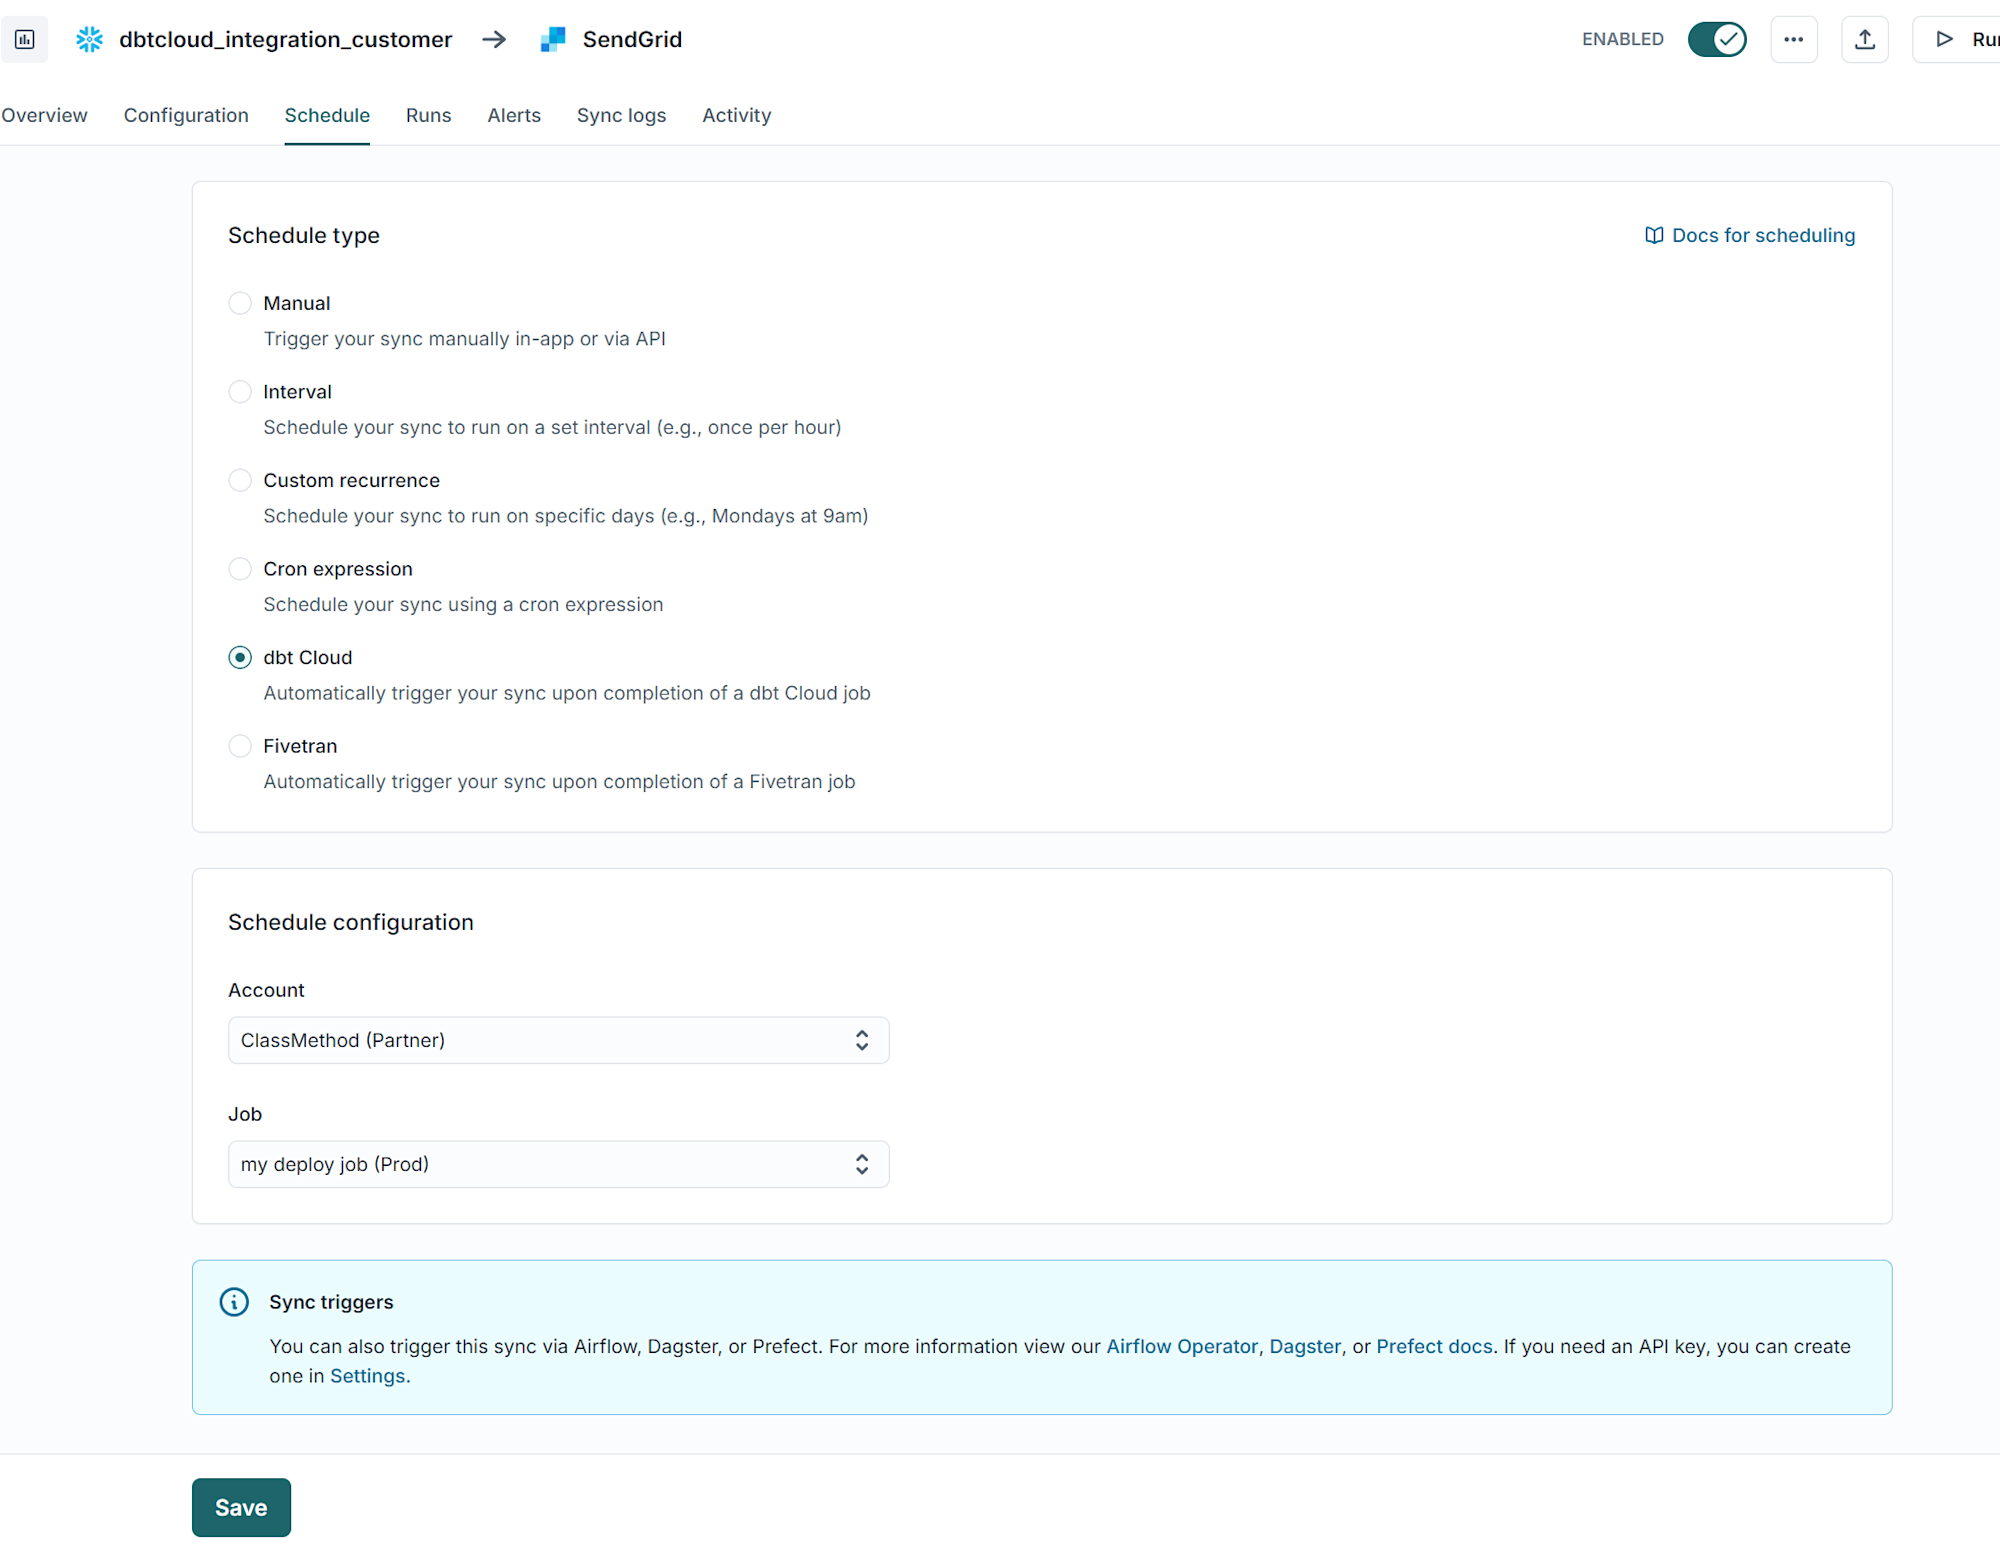
Task: Click the upload/export icon button
Action: click(1865, 40)
